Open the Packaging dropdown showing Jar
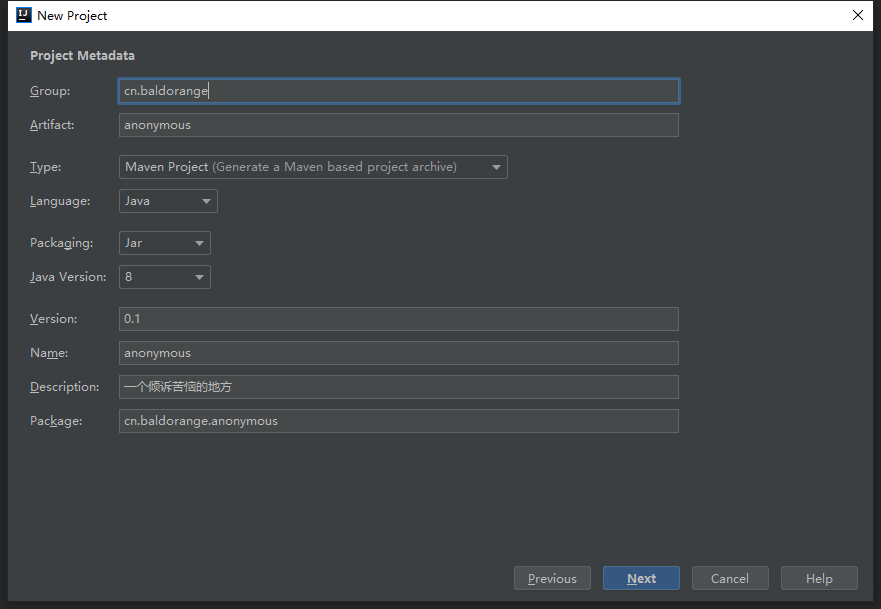The width and height of the screenshot is (881, 609). 165,243
